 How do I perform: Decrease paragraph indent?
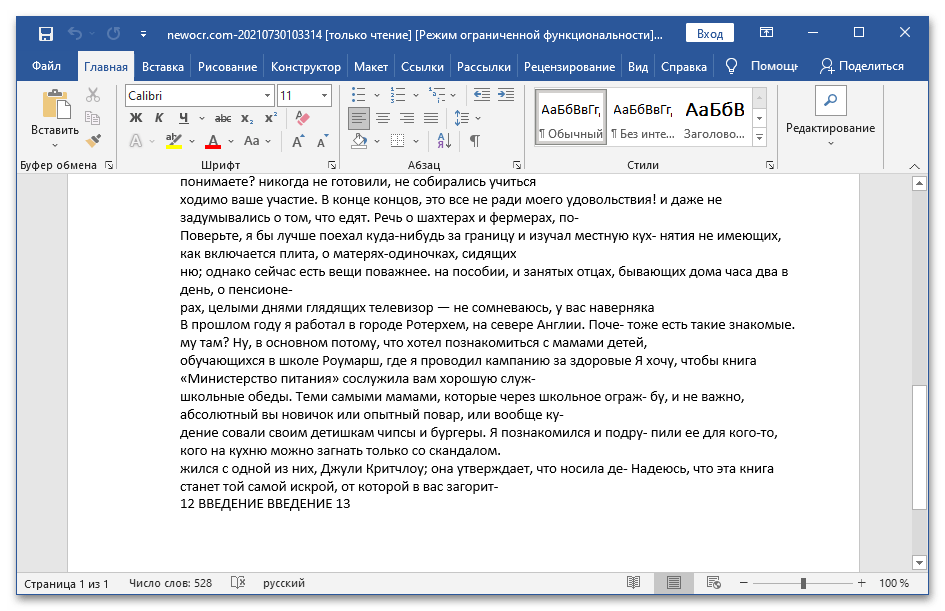482,95
